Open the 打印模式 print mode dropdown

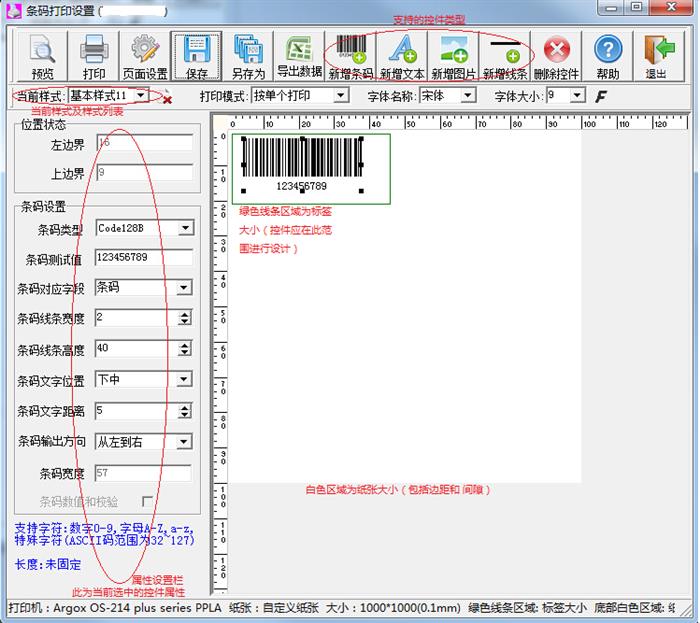pos(341,96)
